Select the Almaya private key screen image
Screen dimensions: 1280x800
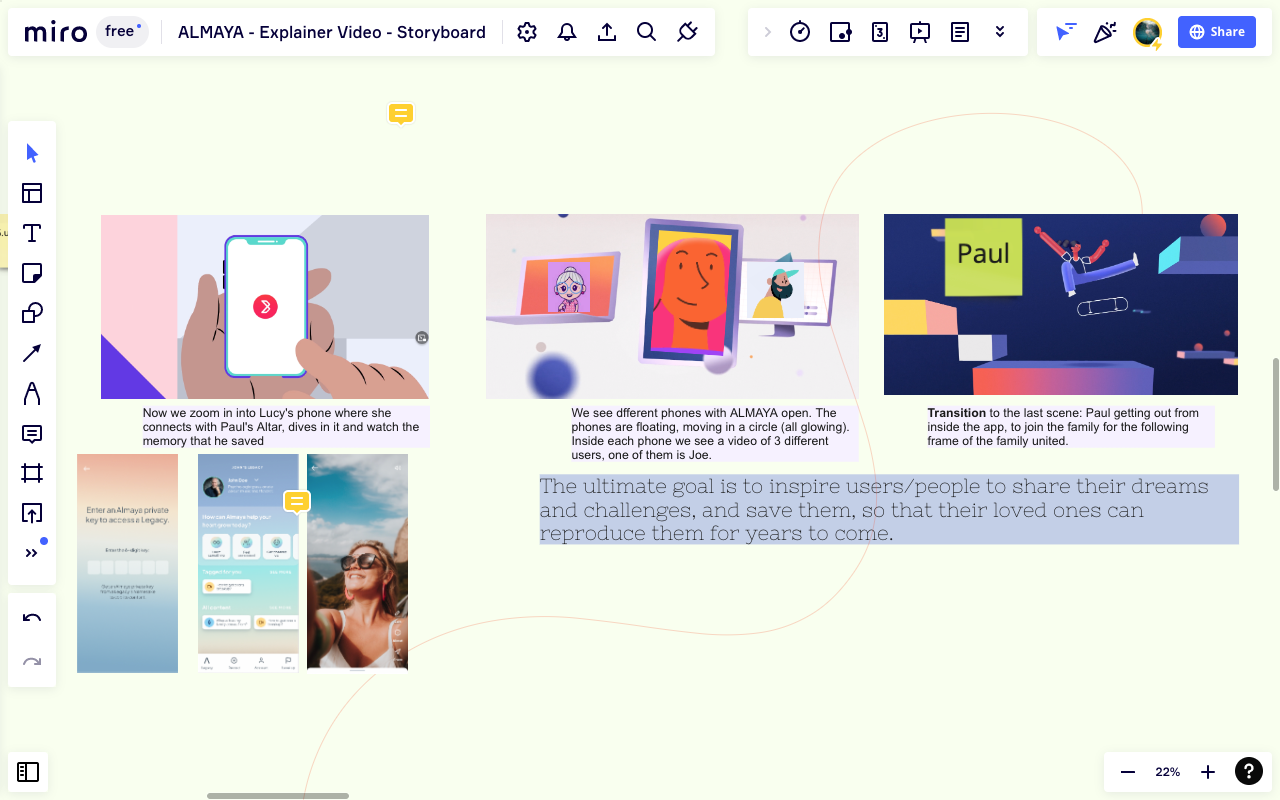(127, 563)
